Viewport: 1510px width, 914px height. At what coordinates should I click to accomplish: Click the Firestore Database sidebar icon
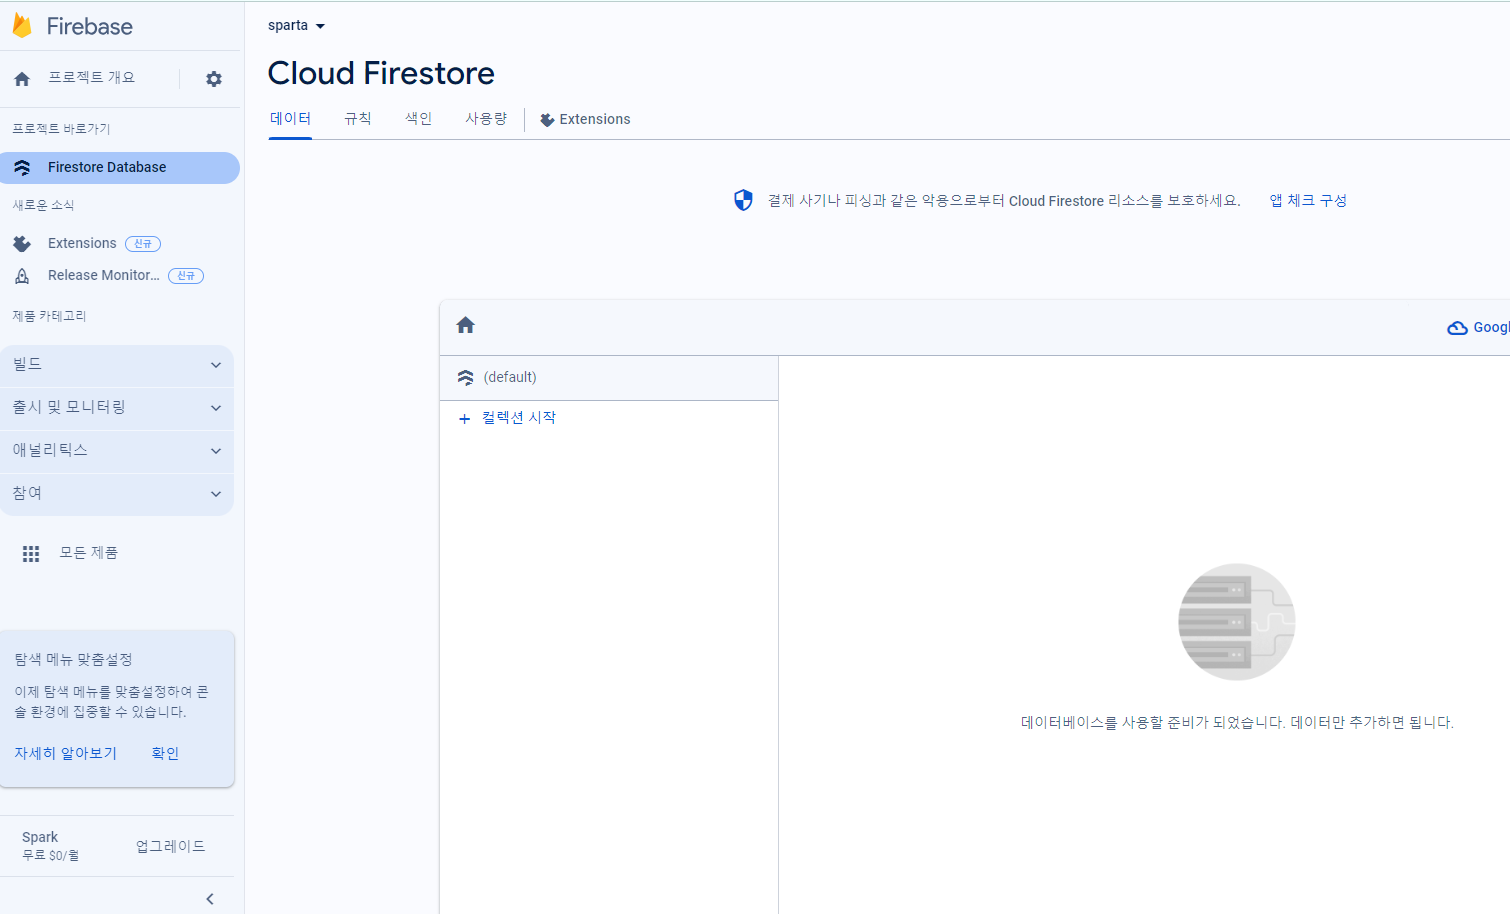click(22, 168)
